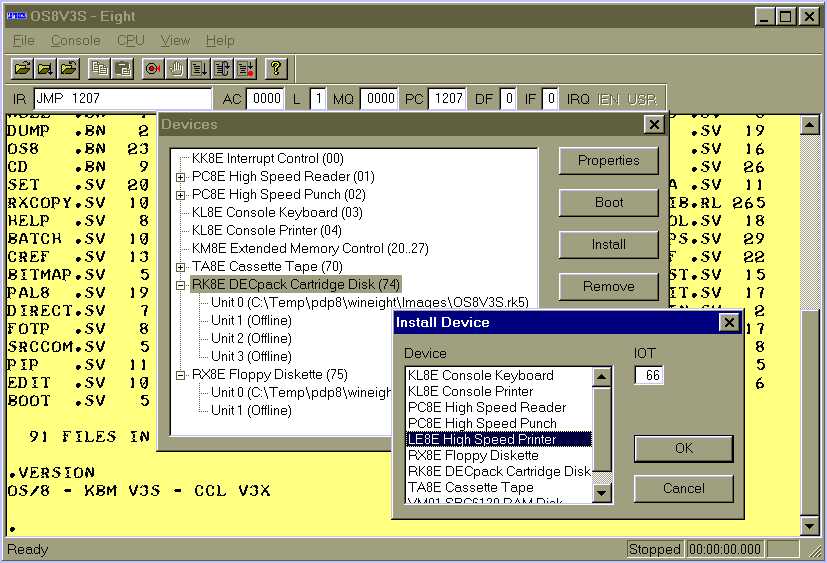Click the L link register field

tap(317, 99)
